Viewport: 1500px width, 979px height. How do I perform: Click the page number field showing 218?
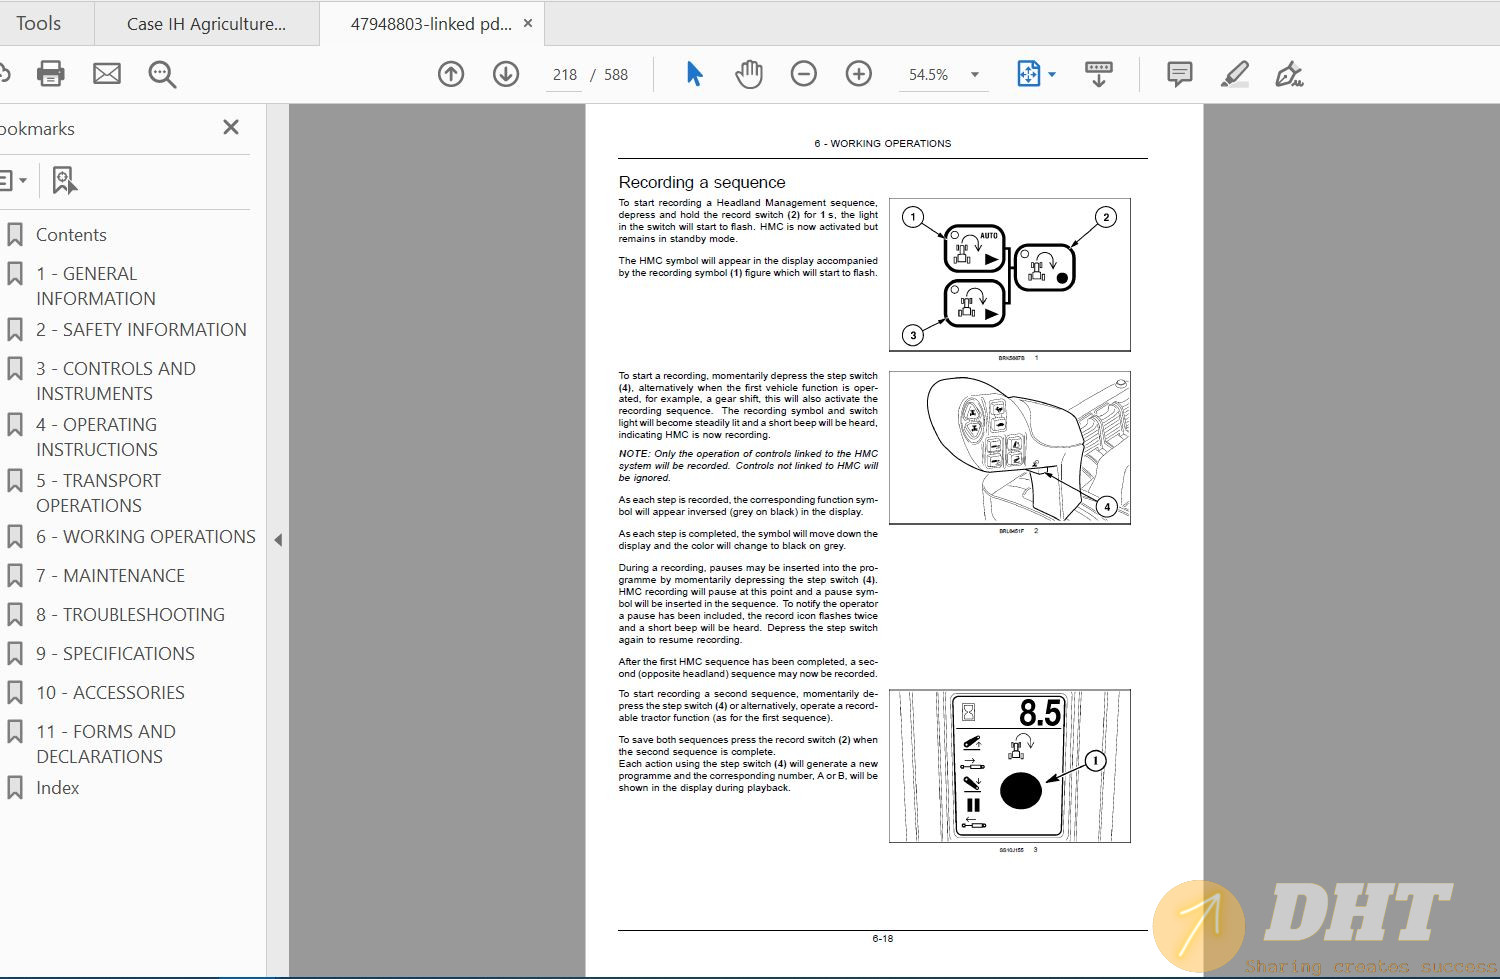(x=564, y=75)
